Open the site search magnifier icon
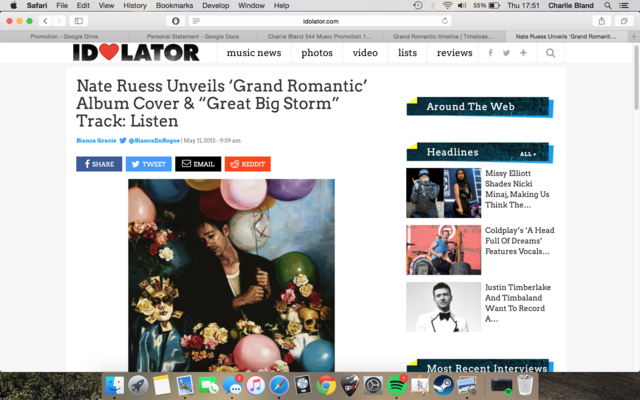The image size is (640, 400). (x=550, y=53)
